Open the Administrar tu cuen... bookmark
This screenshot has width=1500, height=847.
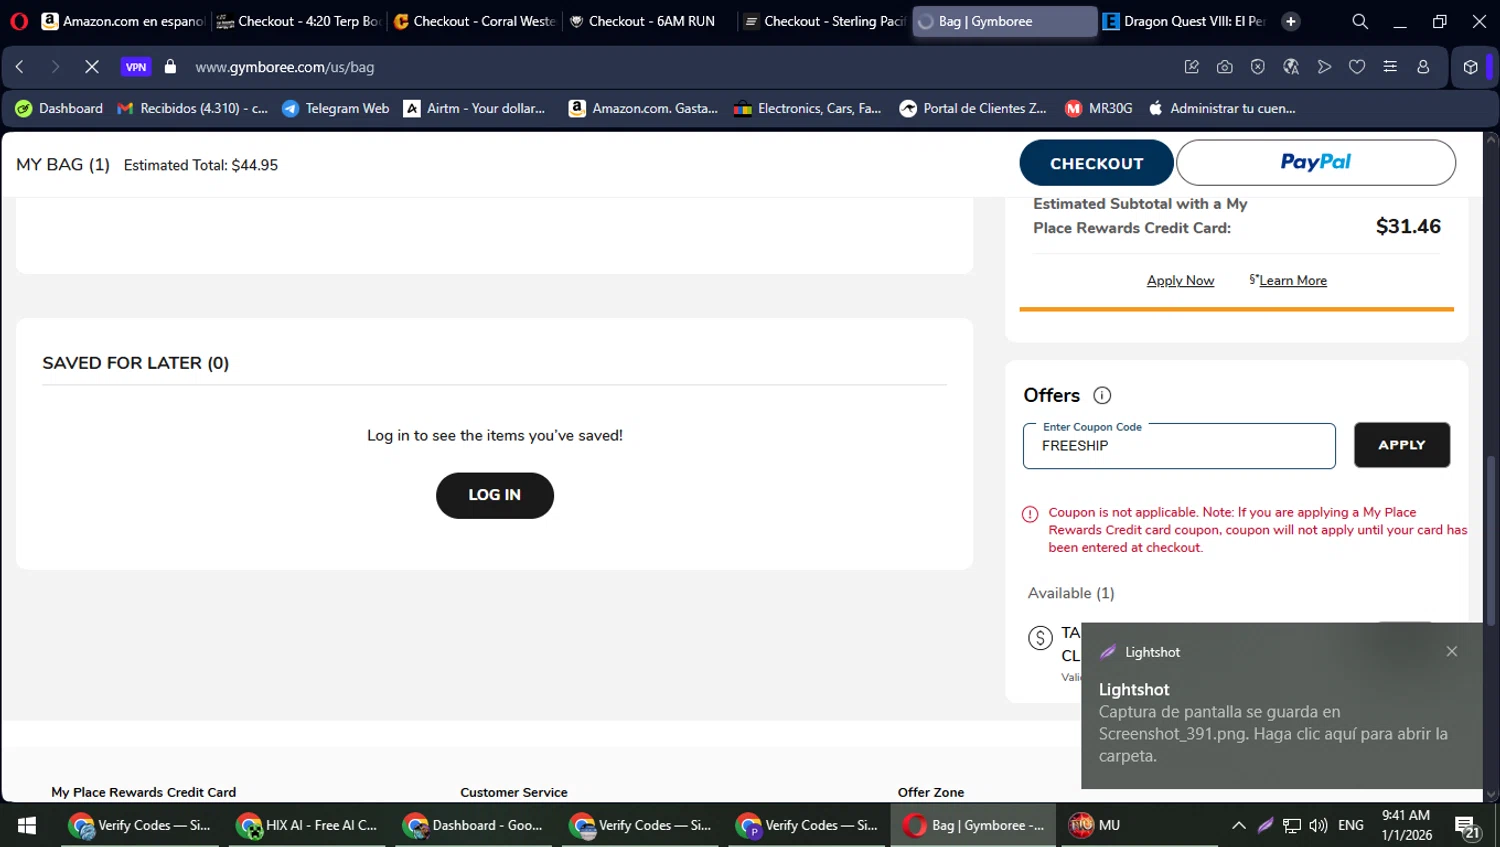coord(1222,108)
